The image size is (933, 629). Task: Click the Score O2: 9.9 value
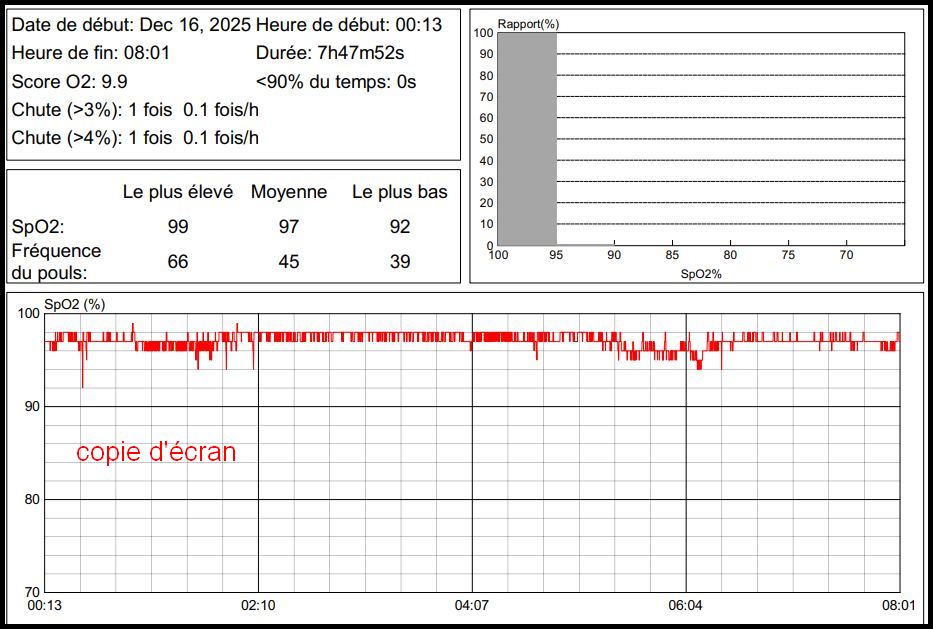69,82
